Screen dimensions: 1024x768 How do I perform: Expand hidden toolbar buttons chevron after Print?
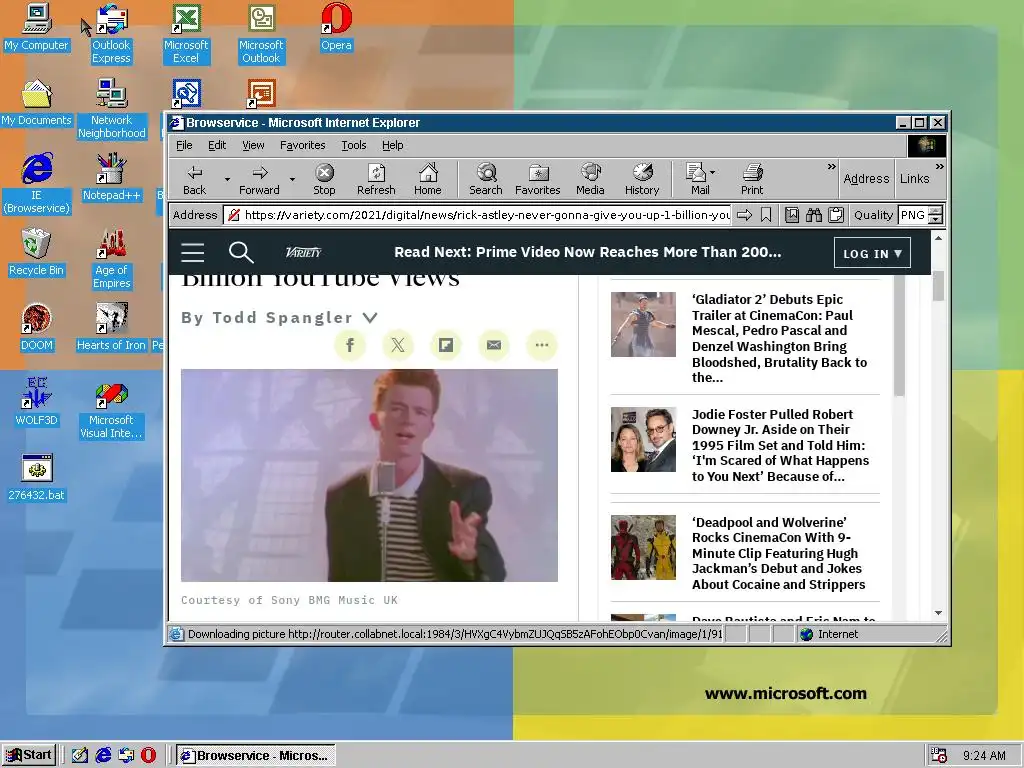point(831,167)
